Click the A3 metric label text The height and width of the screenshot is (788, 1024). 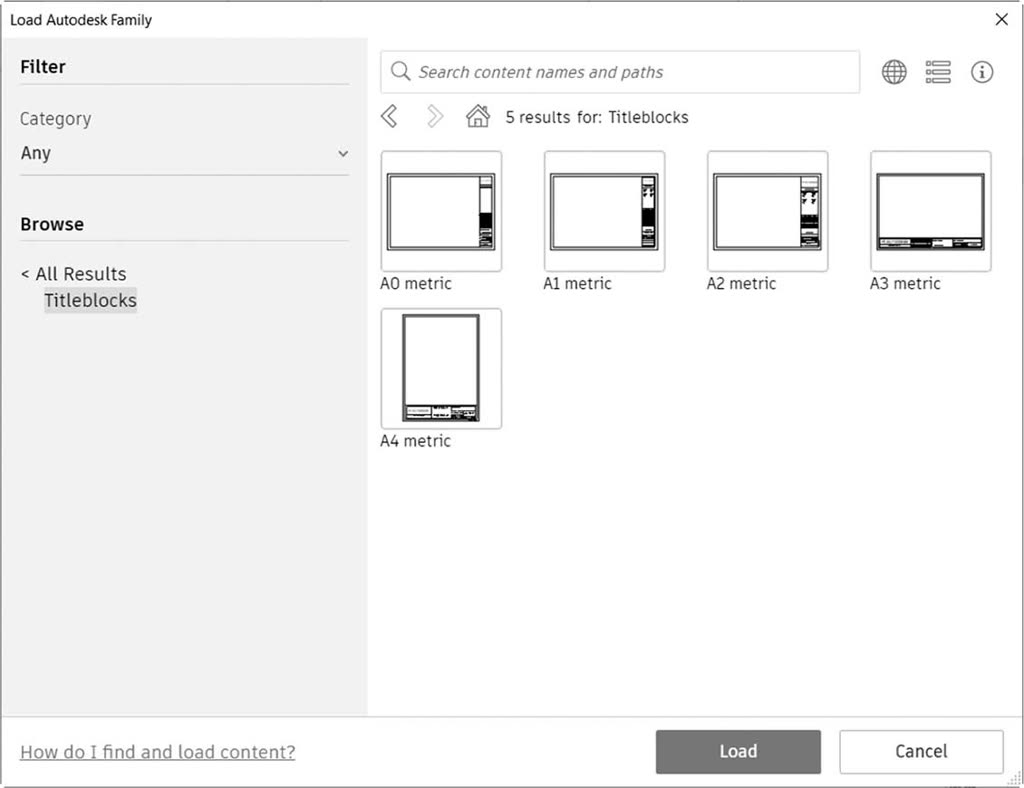pos(905,283)
